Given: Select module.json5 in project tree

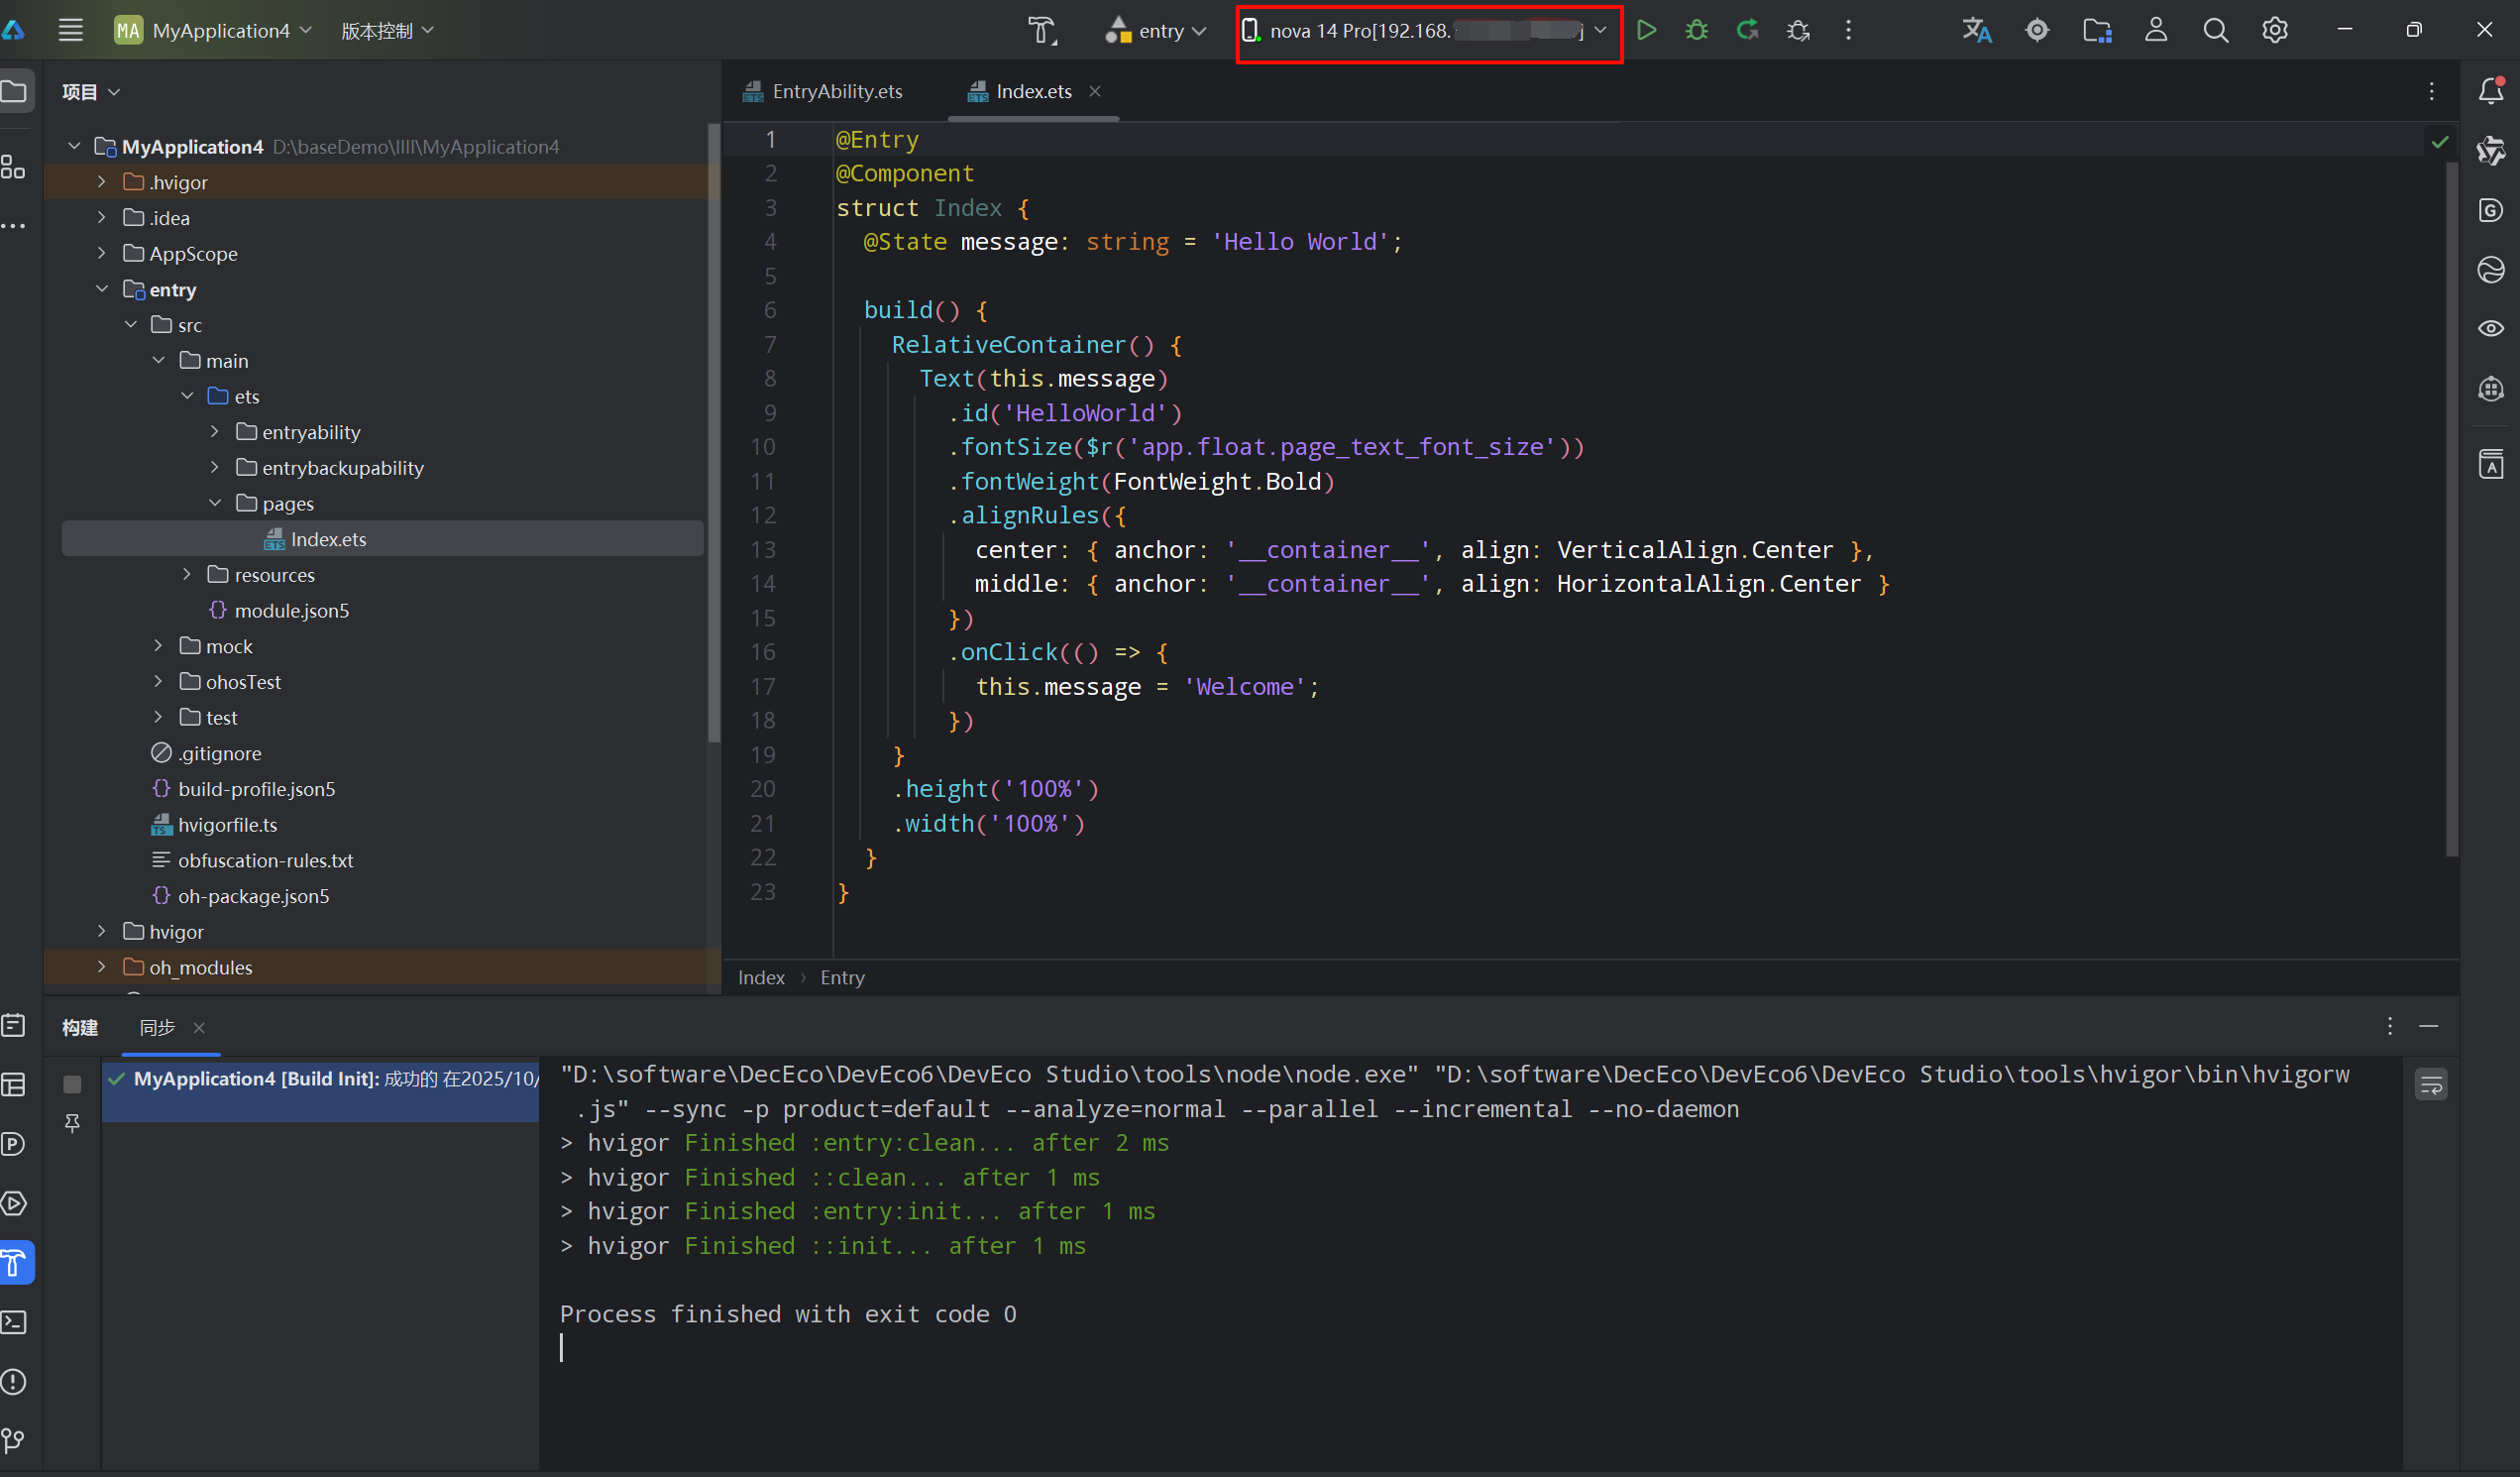Looking at the screenshot, I should point(291,610).
